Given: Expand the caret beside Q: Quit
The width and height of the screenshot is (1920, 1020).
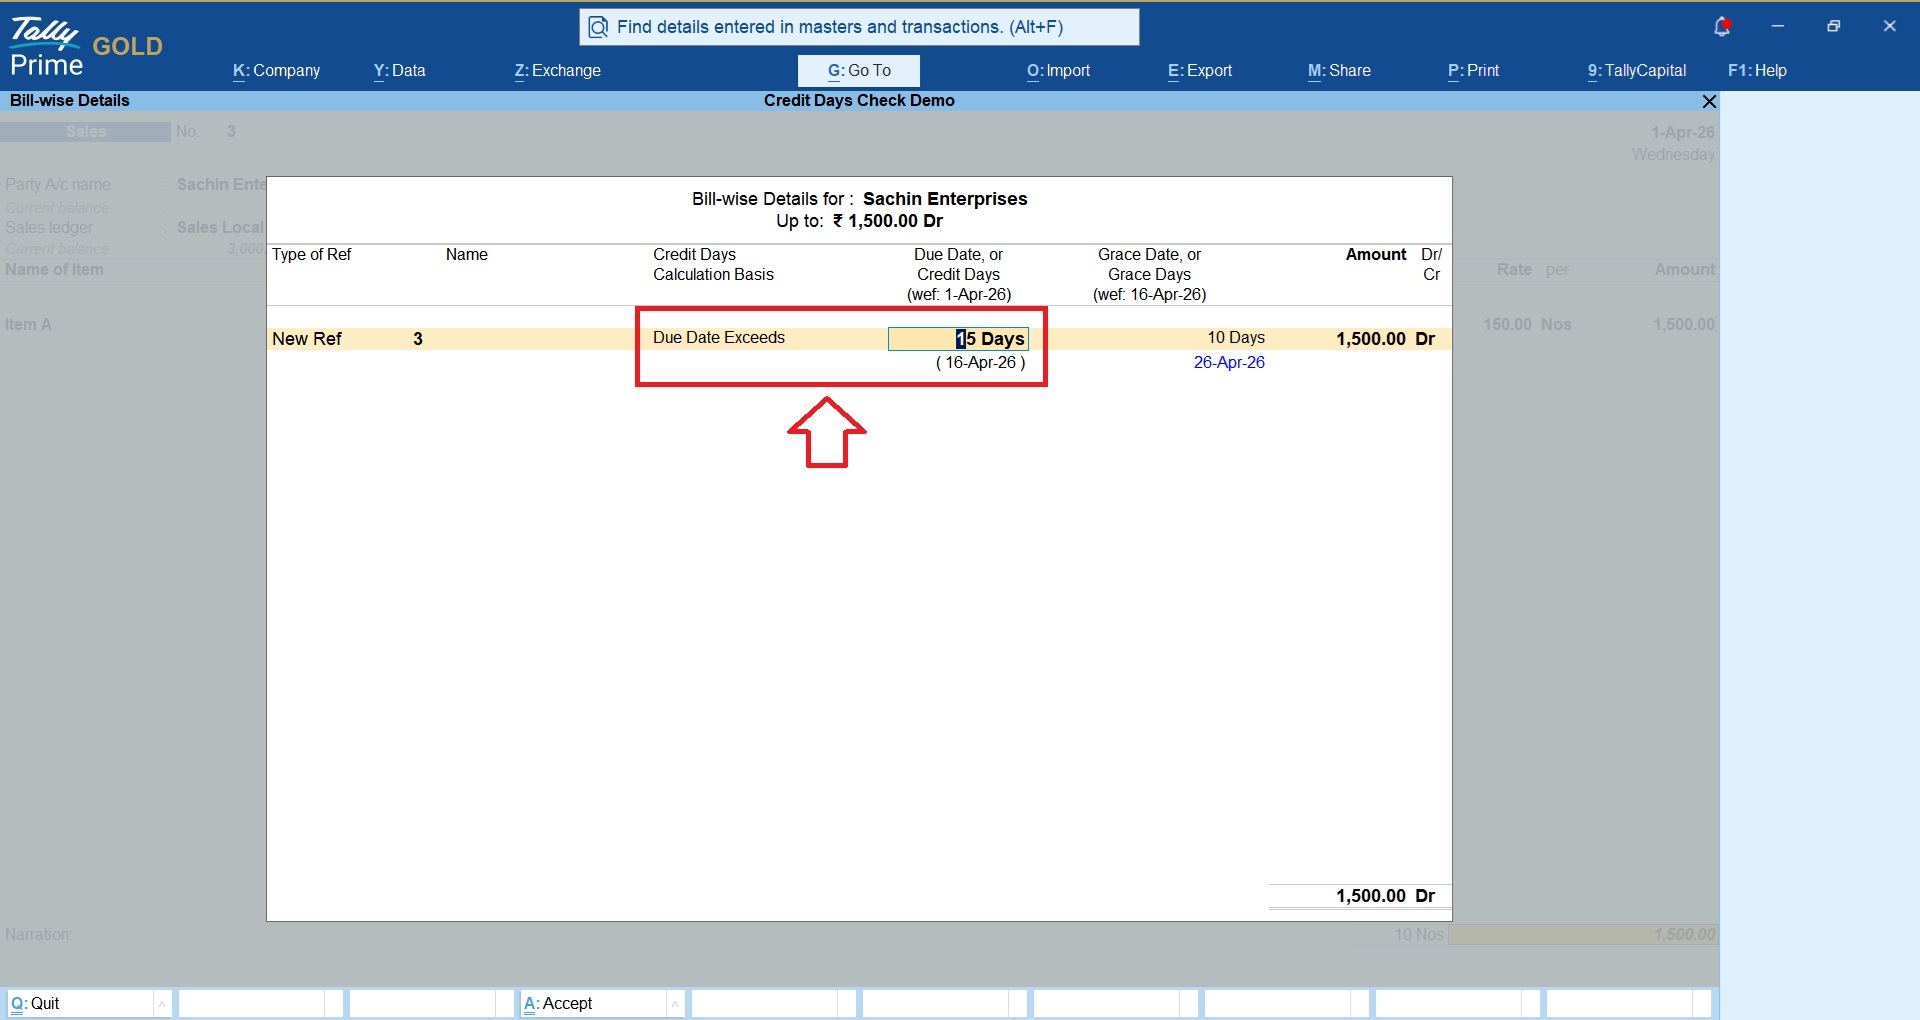Looking at the screenshot, I should click(162, 1003).
